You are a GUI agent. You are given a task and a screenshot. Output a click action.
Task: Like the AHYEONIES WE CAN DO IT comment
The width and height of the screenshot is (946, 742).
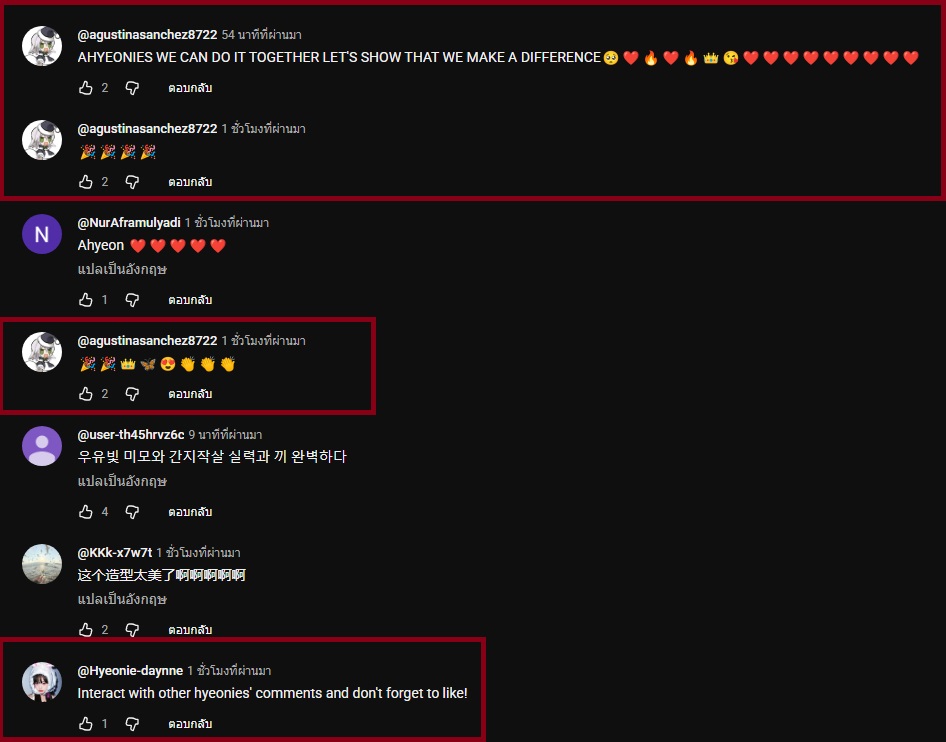(86, 88)
